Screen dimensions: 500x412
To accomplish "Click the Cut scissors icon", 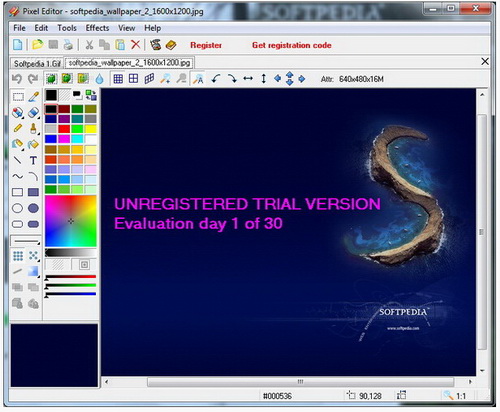I will [89, 45].
